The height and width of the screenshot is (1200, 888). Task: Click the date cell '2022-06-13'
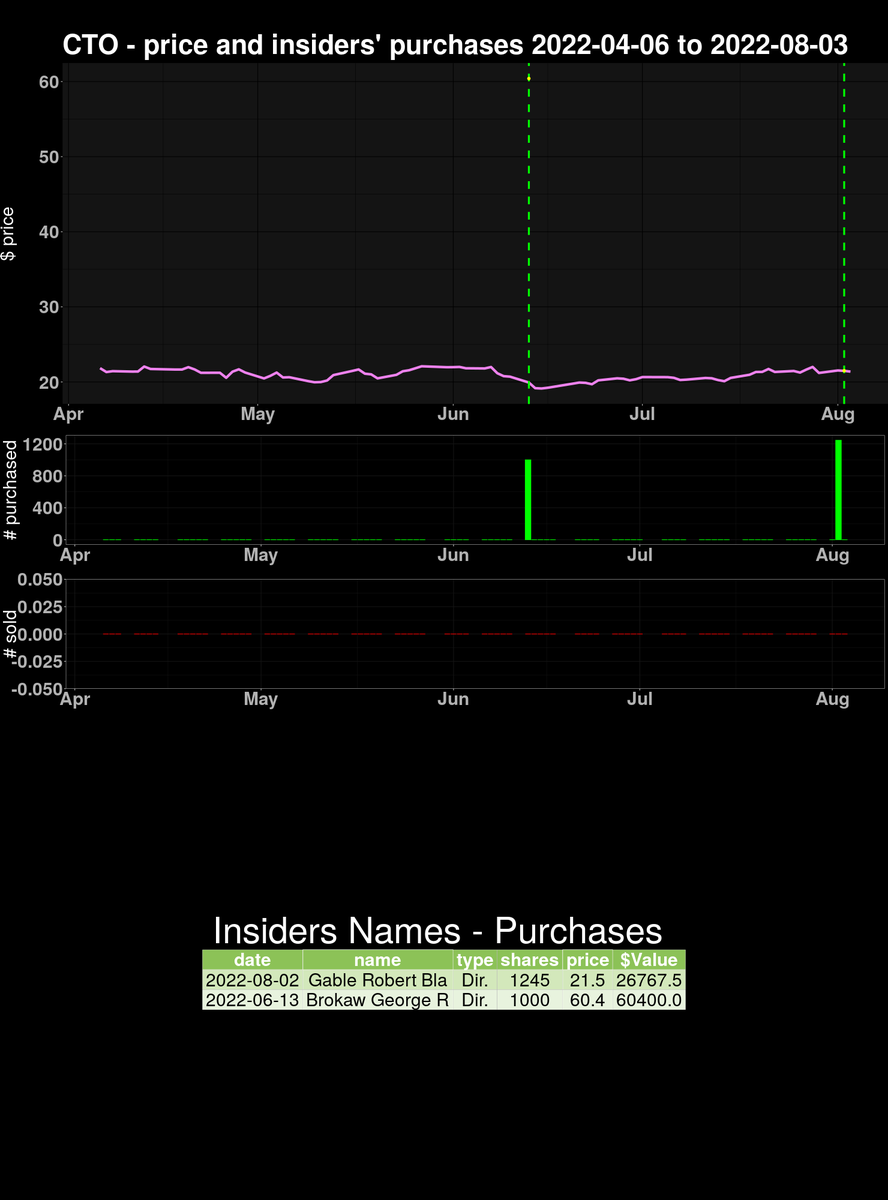click(252, 1000)
